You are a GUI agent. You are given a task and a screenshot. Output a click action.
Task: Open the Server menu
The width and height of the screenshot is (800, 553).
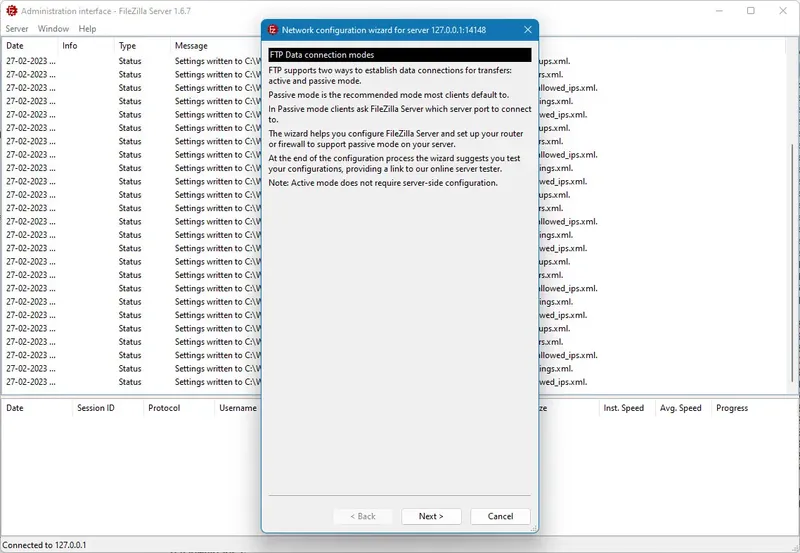tap(17, 29)
